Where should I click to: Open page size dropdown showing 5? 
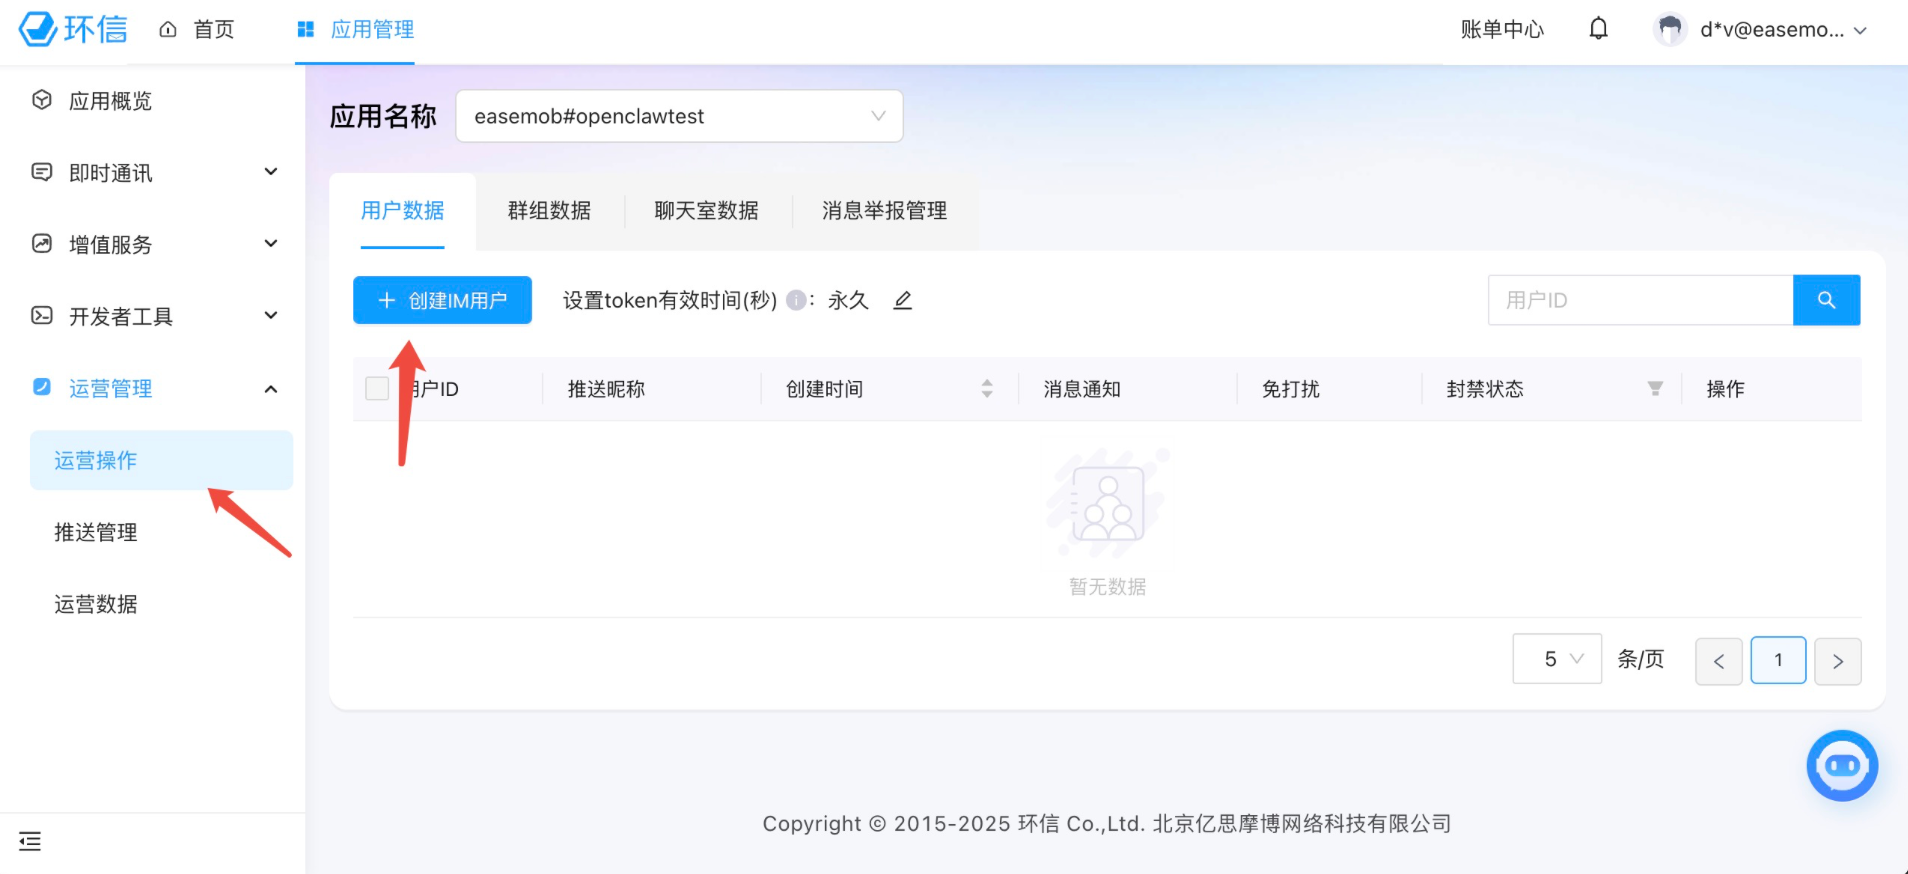pos(1557,659)
